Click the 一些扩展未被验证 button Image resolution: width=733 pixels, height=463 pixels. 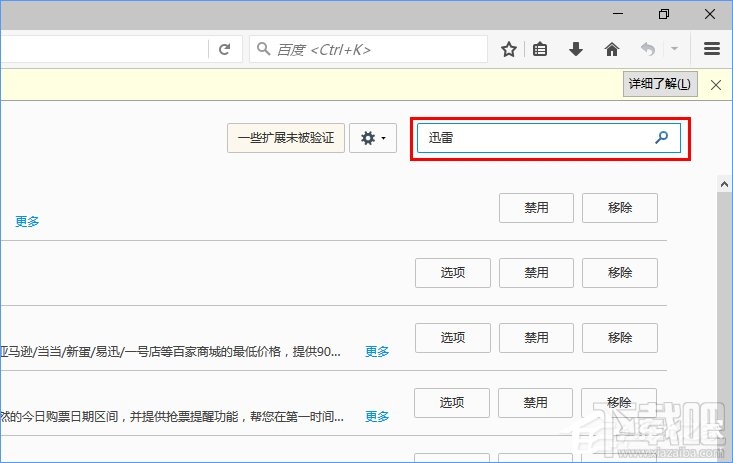[286, 138]
